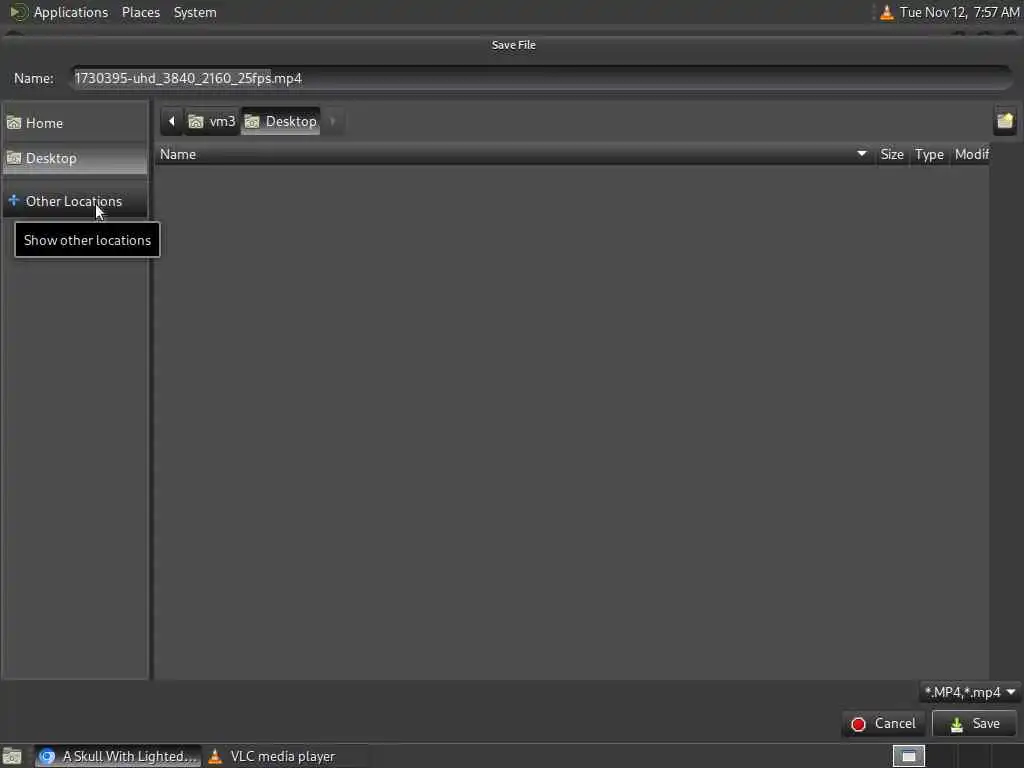Click the blue plus icon beside Other Locations
1024x768 pixels.
14,200
